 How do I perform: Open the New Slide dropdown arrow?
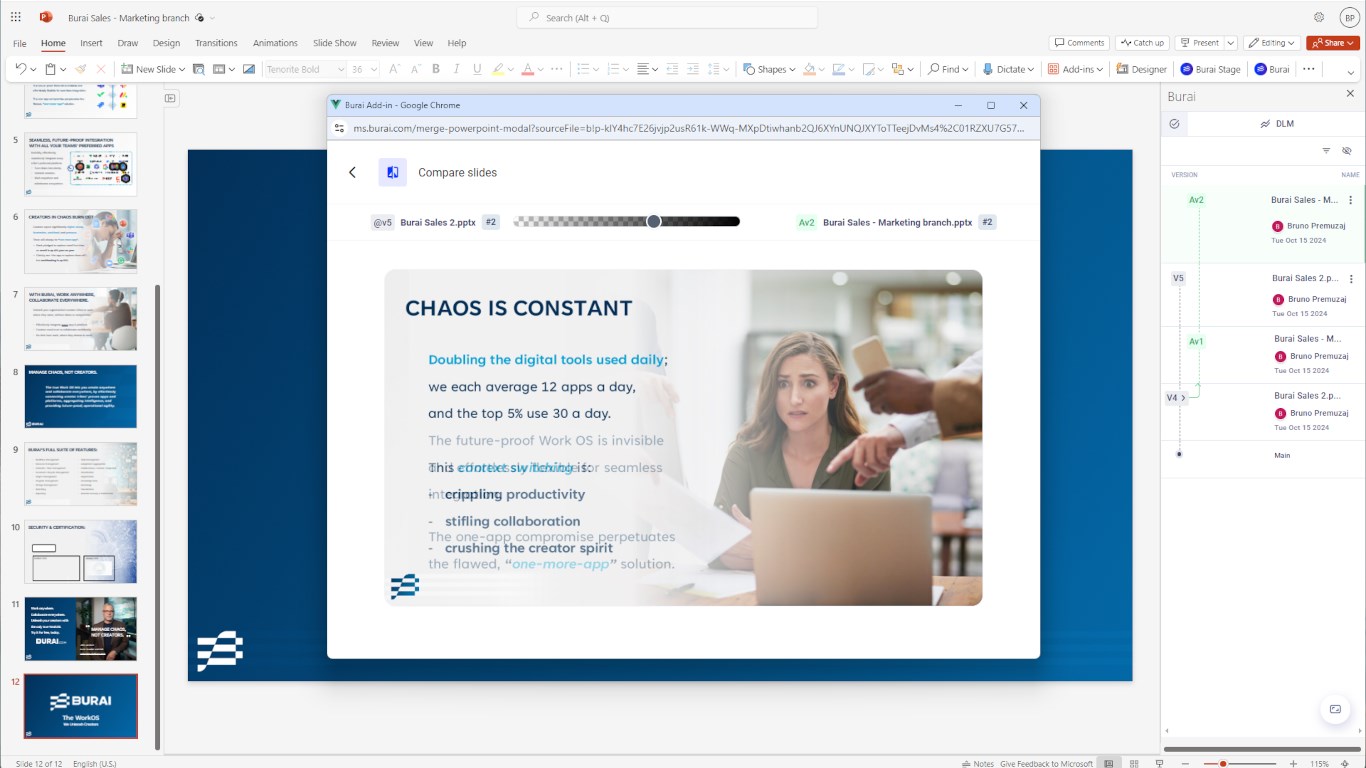click(180, 69)
